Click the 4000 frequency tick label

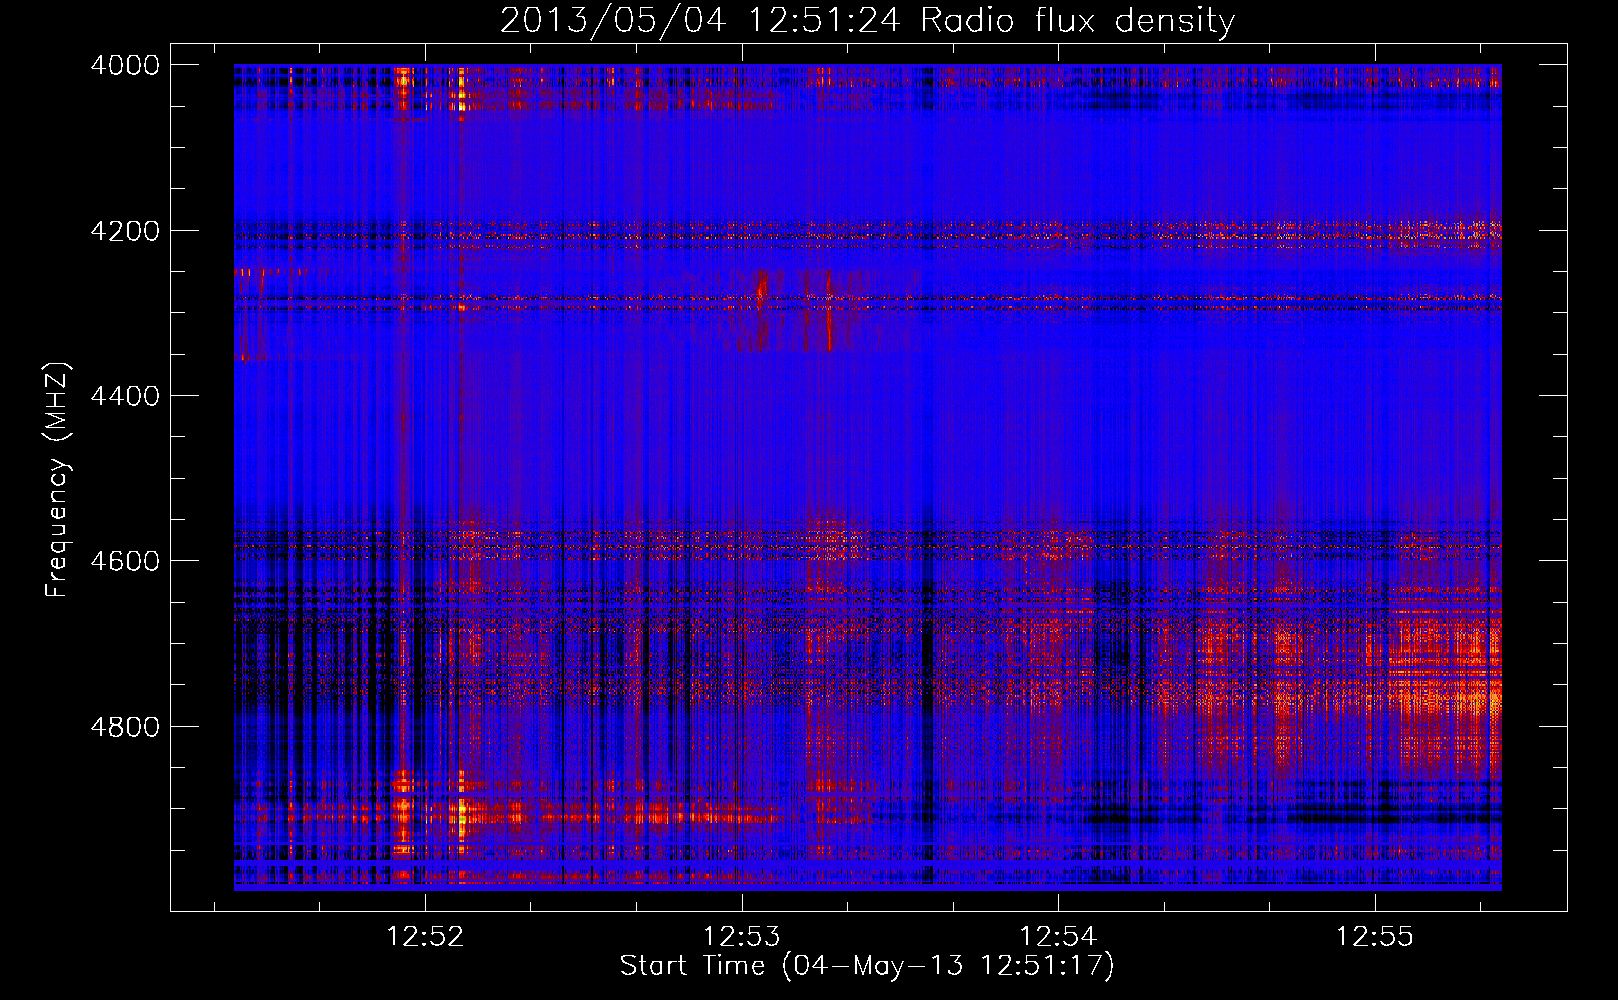tap(125, 65)
